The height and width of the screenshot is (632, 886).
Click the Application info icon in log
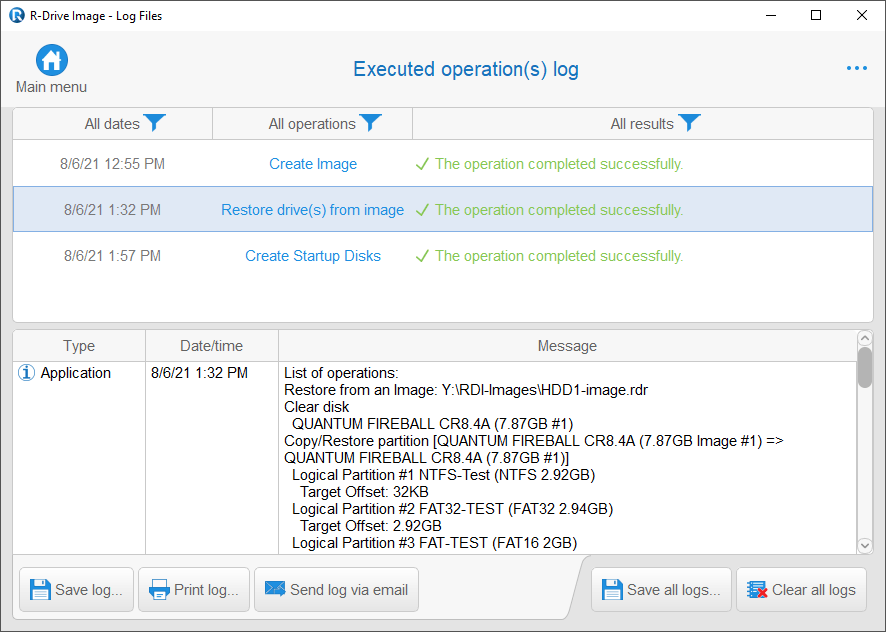pos(27,373)
